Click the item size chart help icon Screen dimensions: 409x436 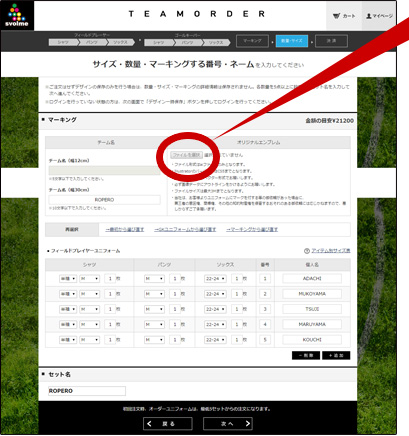tap(307, 251)
